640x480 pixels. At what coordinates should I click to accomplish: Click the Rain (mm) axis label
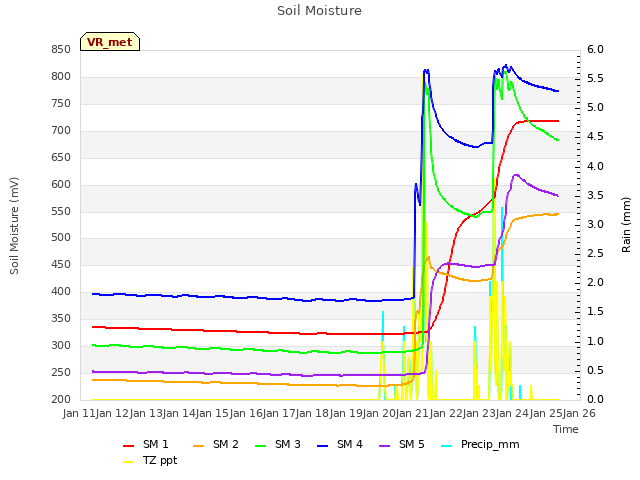tap(626, 225)
